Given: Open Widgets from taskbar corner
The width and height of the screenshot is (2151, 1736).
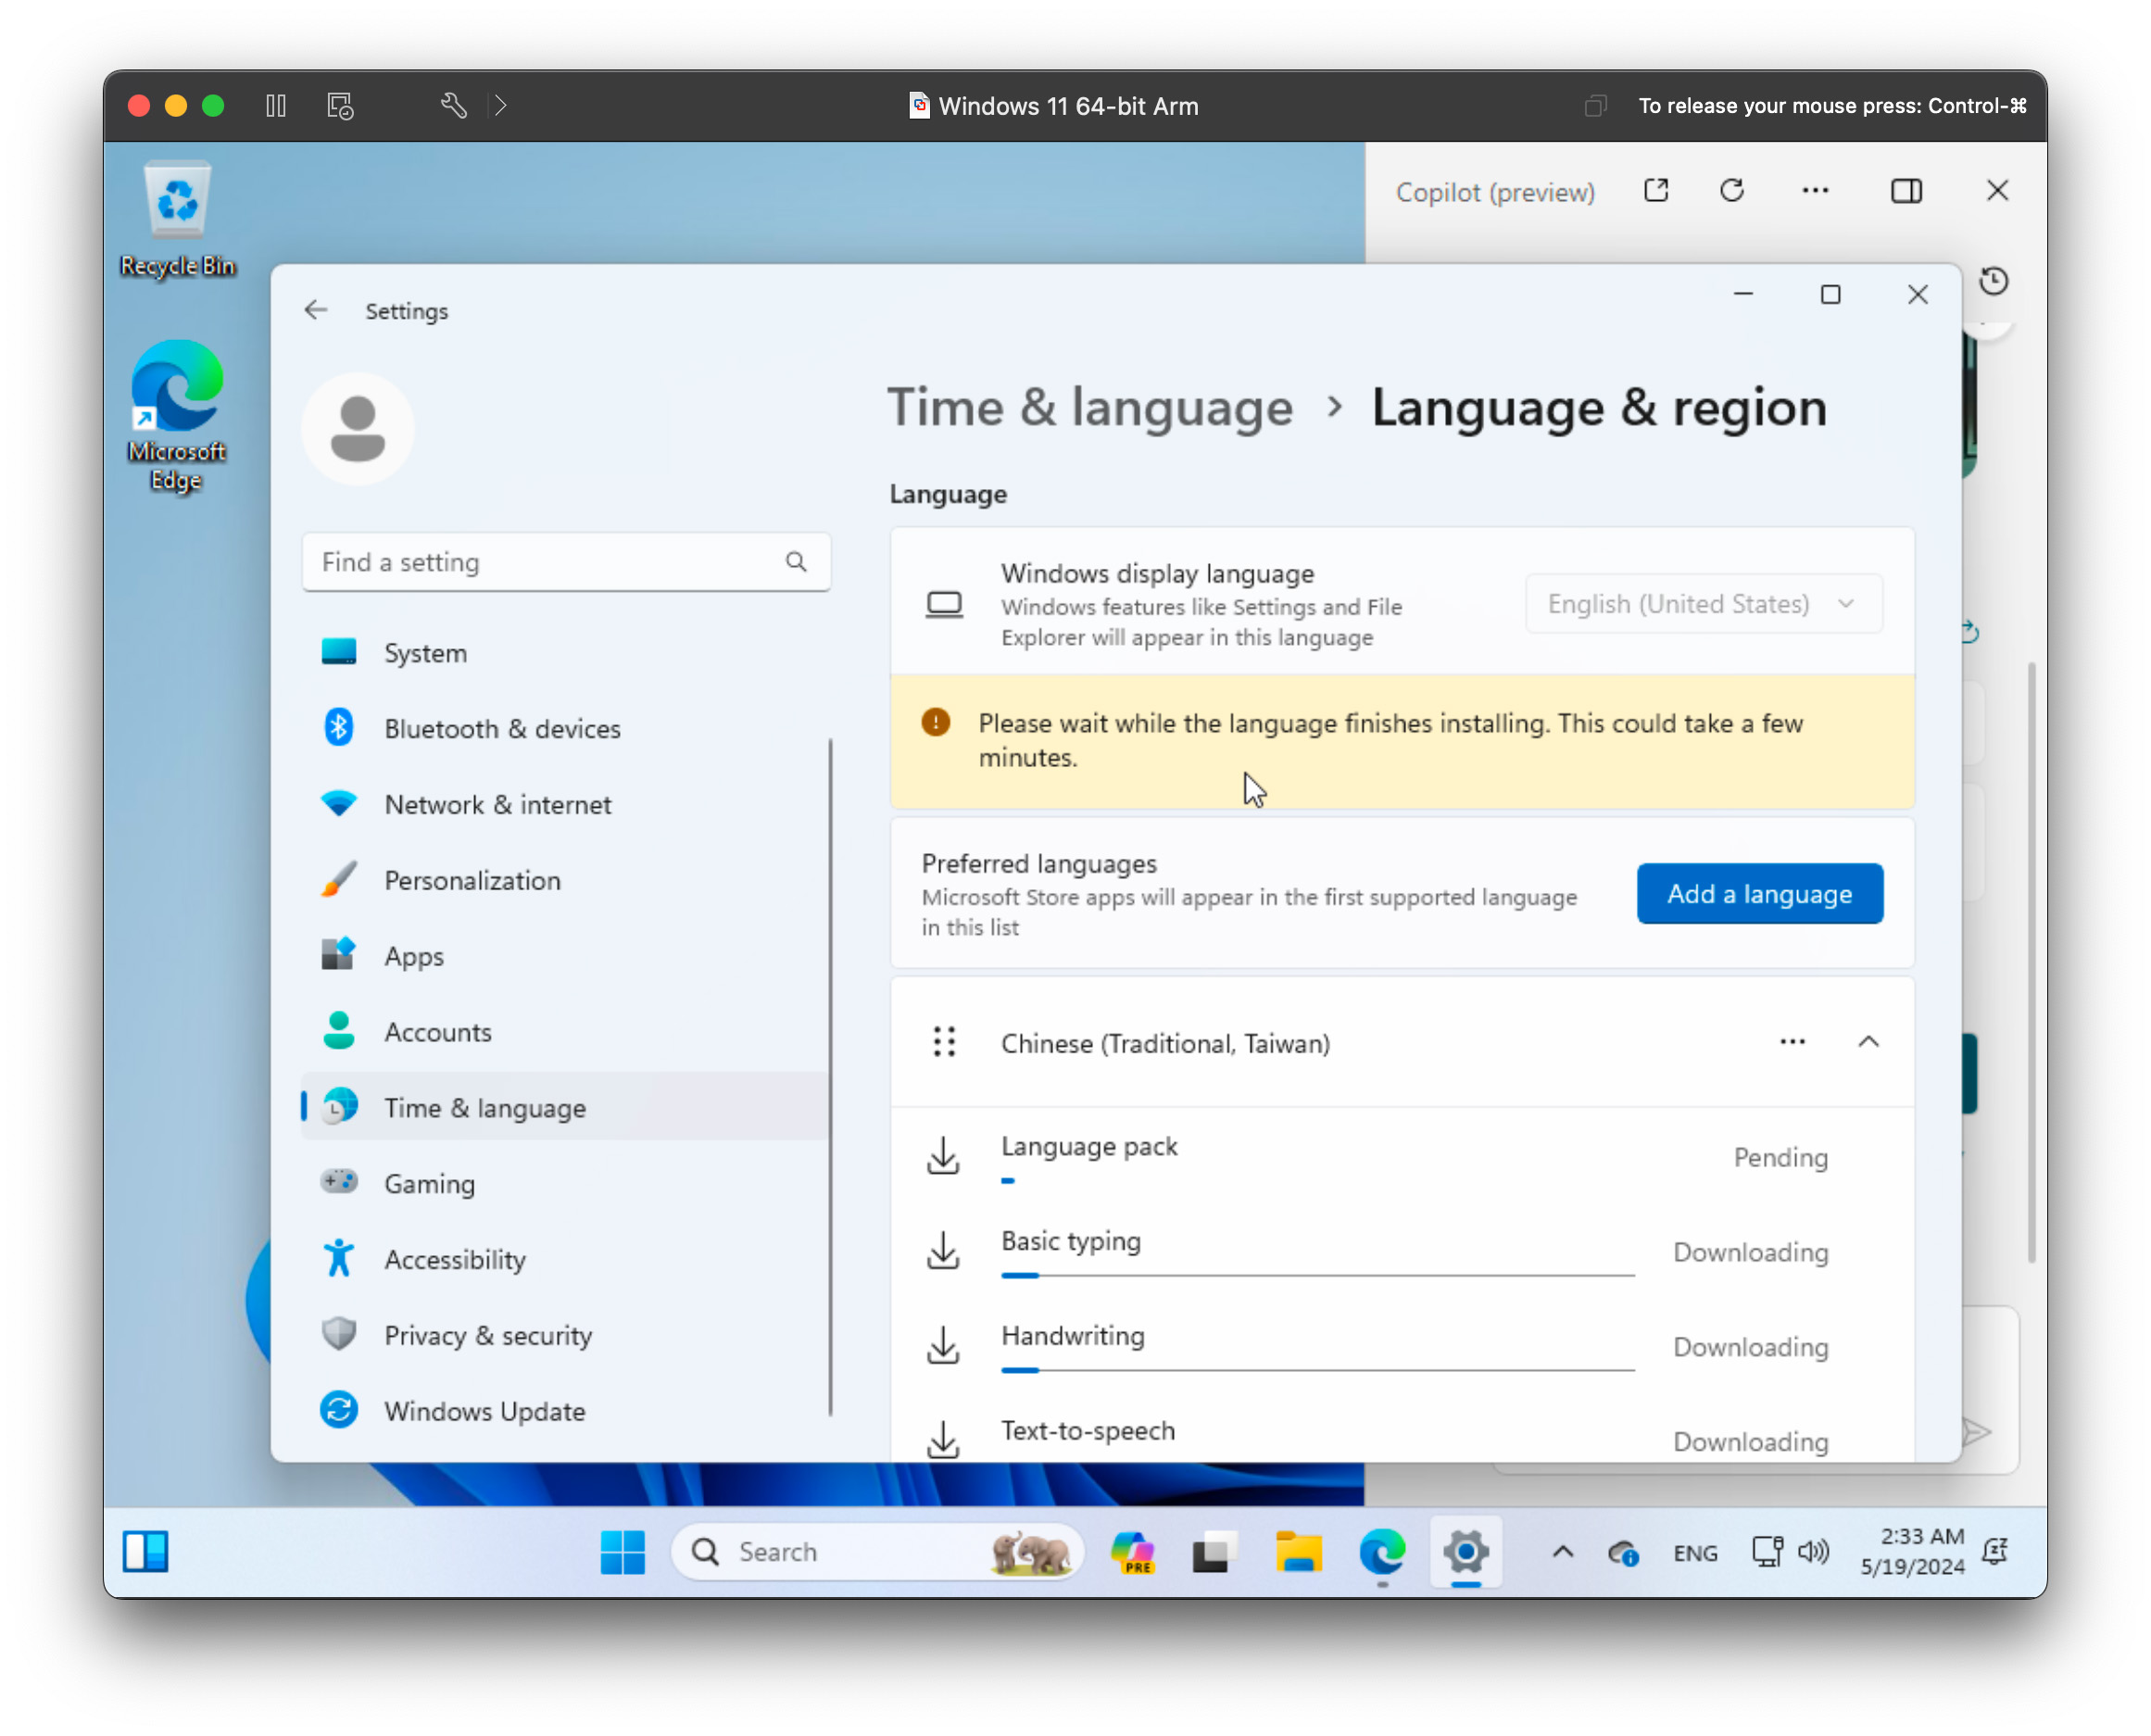Looking at the screenshot, I should click(146, 1552).
